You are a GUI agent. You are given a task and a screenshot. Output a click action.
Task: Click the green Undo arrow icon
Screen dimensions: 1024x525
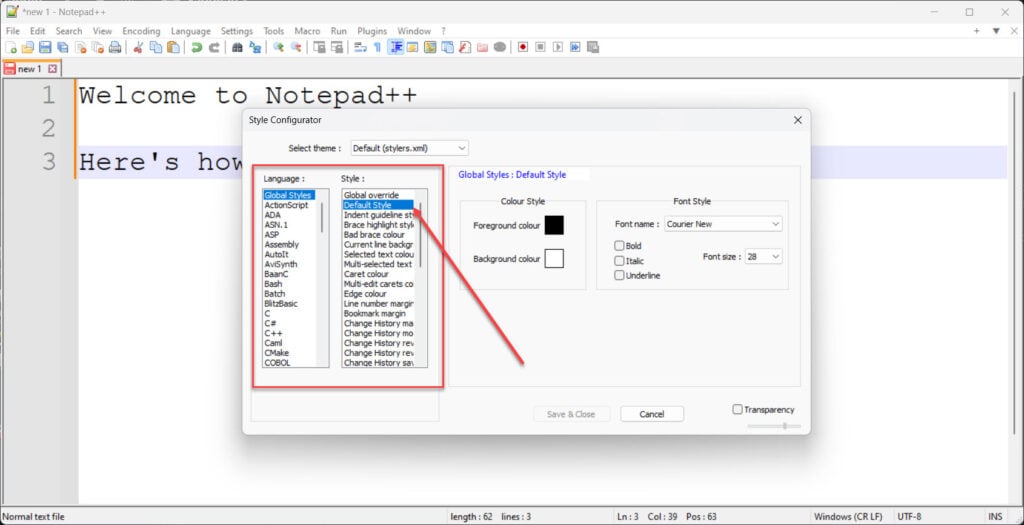197,47
